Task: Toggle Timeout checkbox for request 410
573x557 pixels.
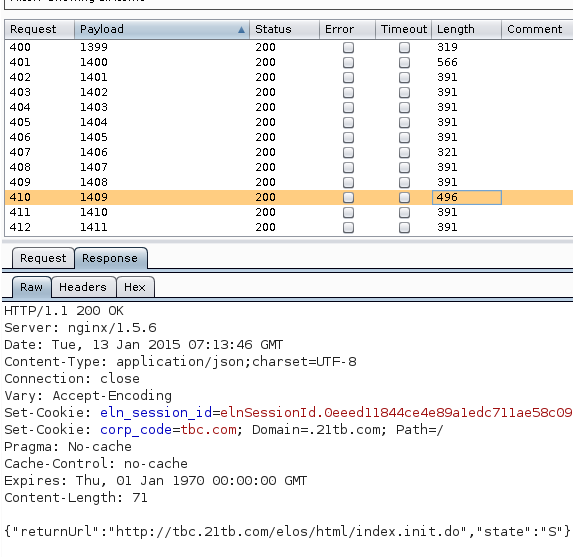Action: (404, 197)
